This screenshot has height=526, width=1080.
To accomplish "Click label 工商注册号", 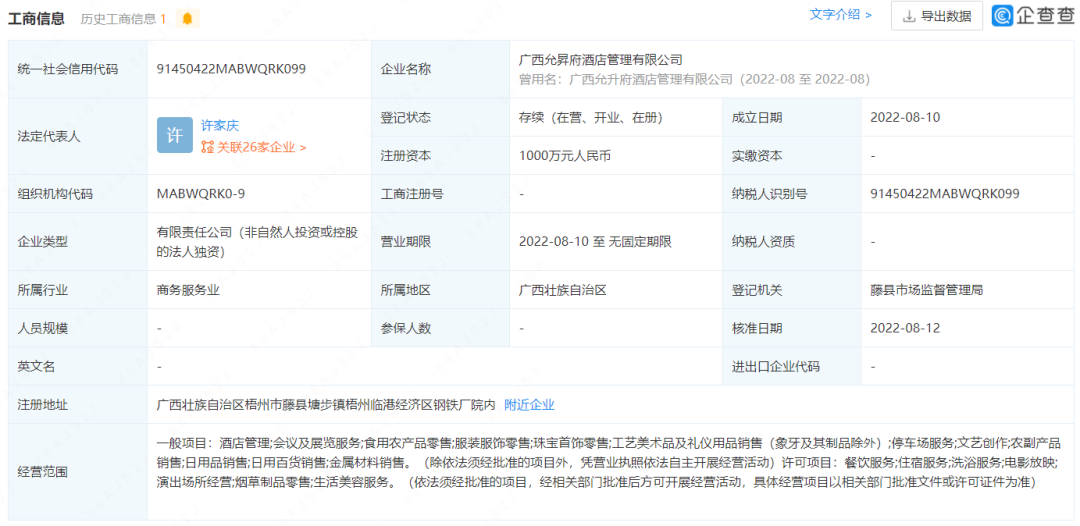I will pos(413,193).
